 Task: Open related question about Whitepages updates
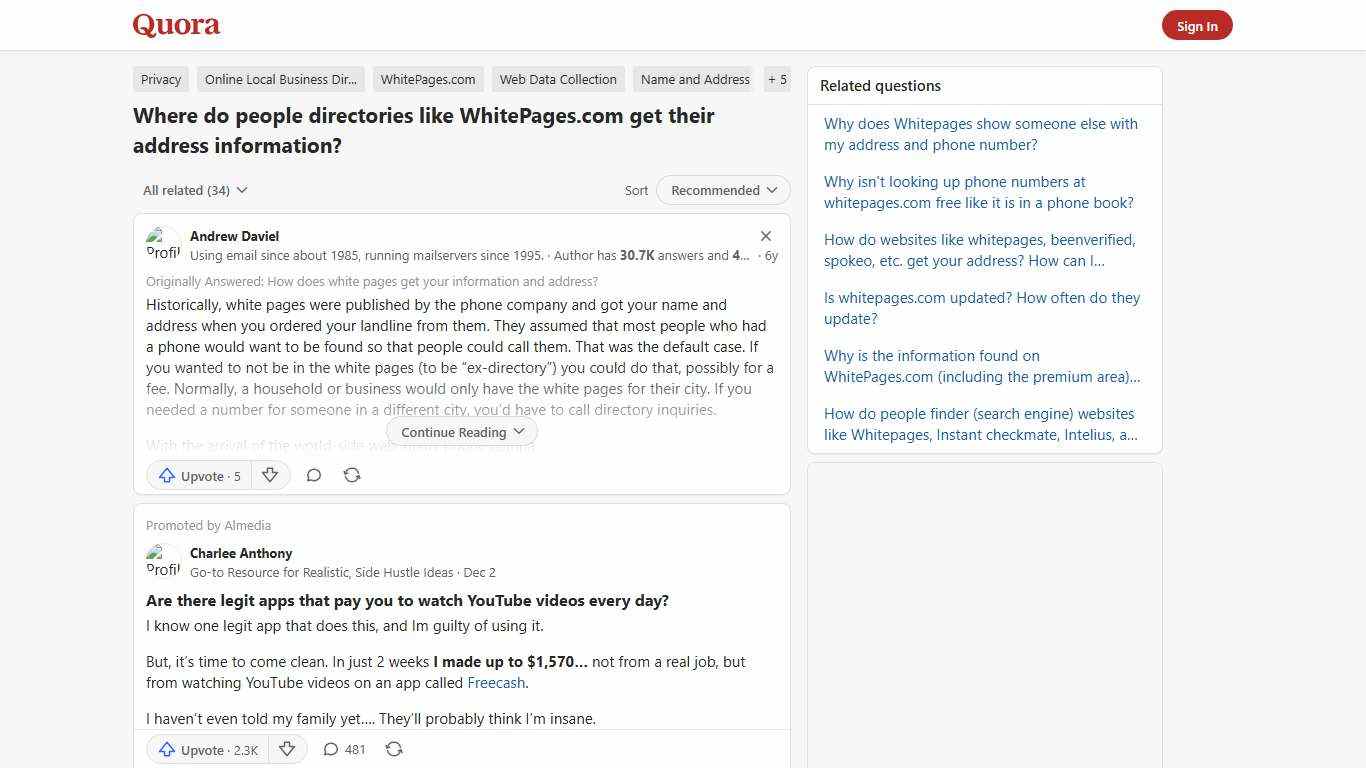click(981, 308)
